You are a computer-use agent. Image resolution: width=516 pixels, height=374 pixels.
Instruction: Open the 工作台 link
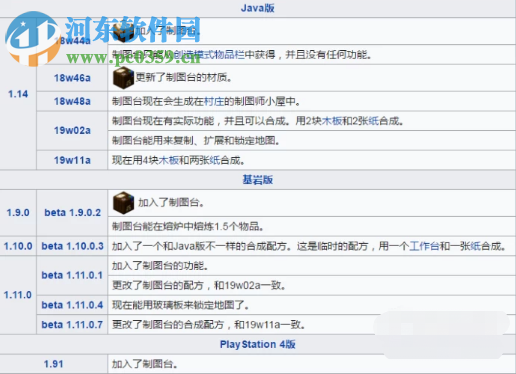tap(424, 246)
